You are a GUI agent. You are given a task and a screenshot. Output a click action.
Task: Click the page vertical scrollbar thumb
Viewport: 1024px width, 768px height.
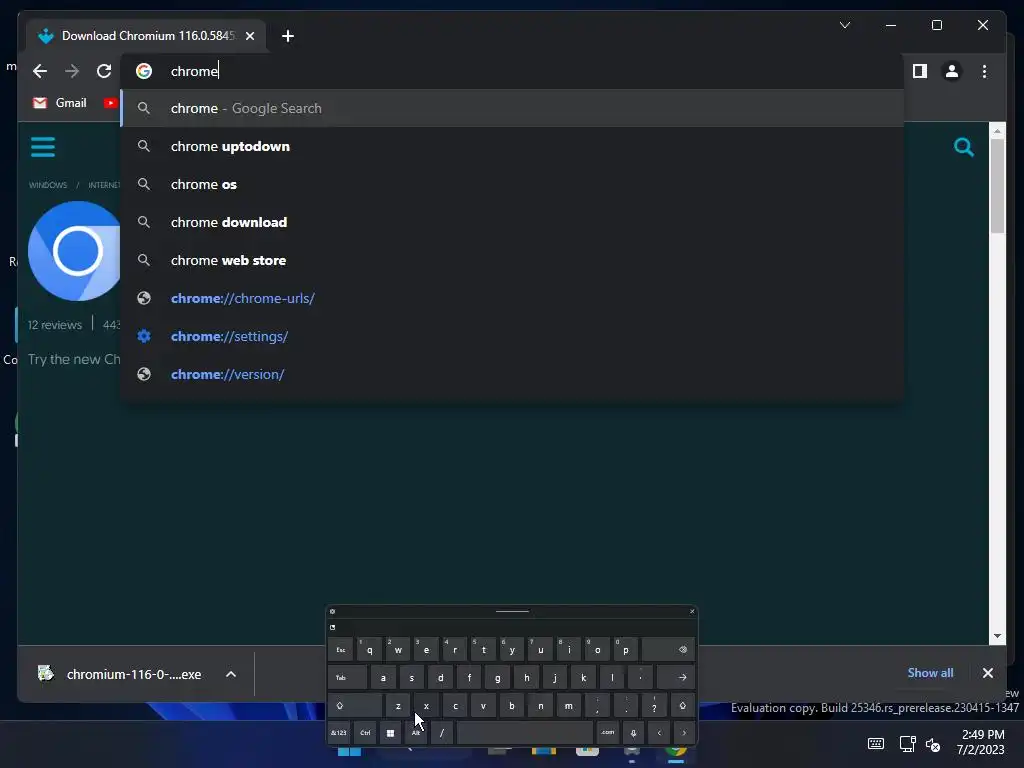click(997, 186)
